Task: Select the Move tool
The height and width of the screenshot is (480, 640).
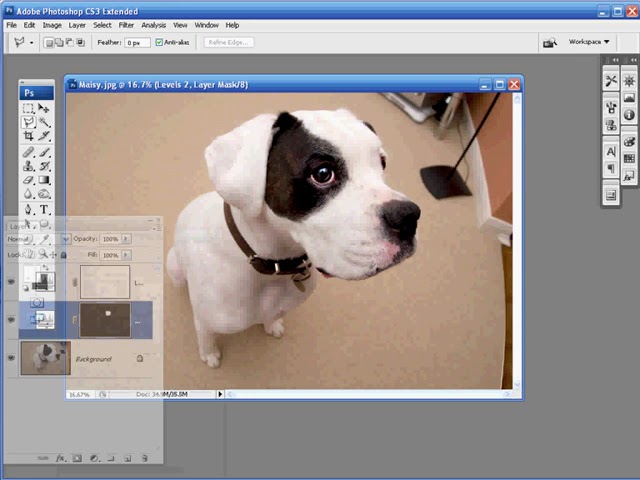Action: (44, 108)
